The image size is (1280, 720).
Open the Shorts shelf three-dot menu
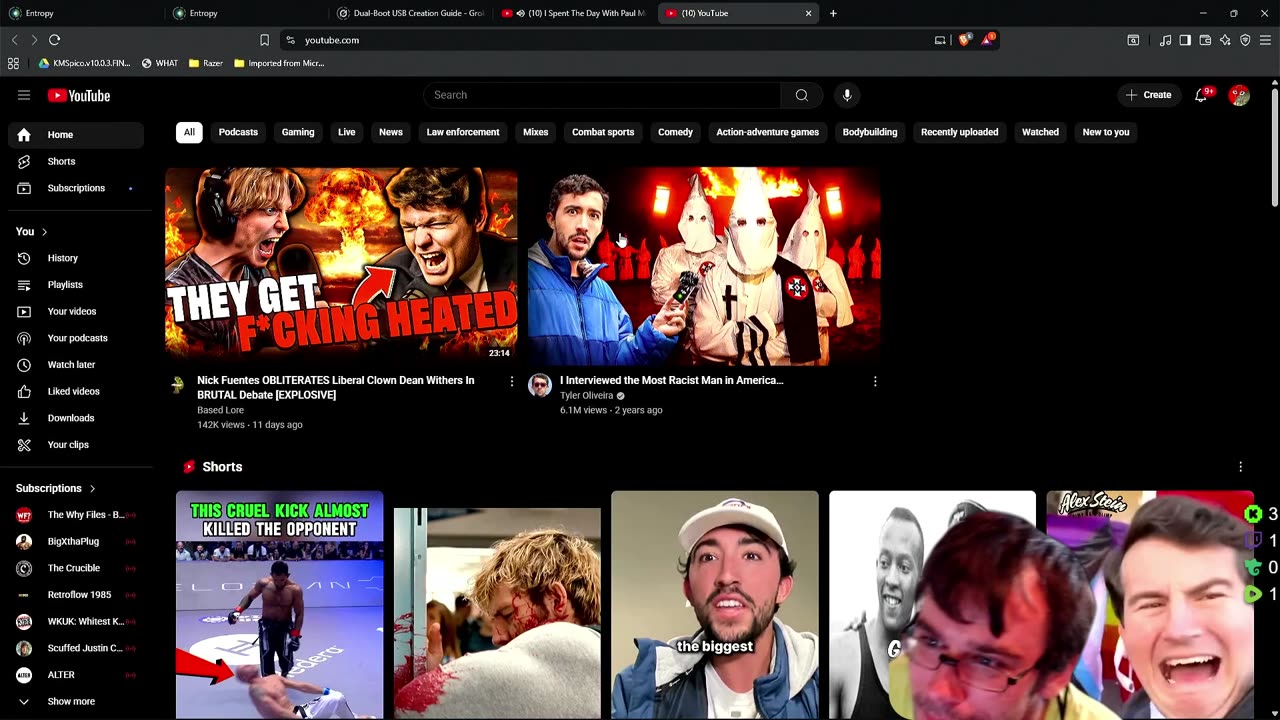click(x=1240, y=467)
